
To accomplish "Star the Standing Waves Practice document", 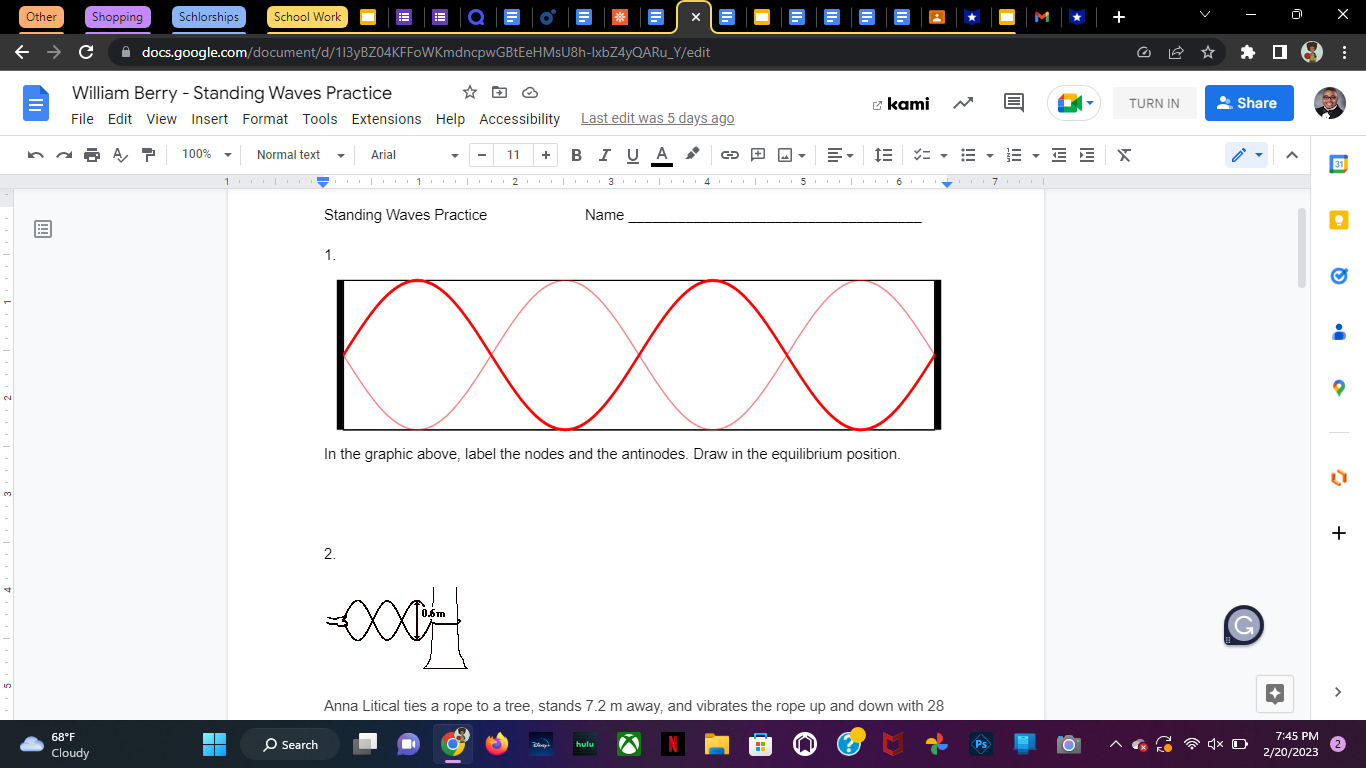I will pos(469,92).
